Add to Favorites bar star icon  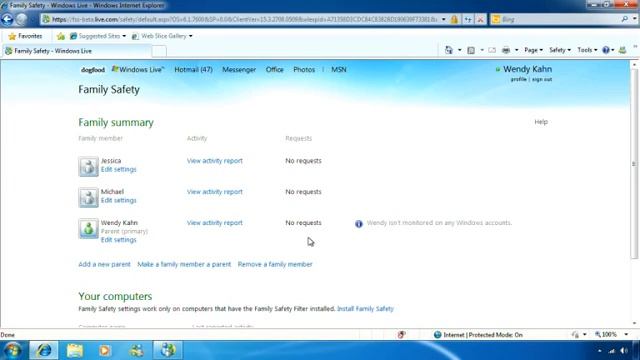60,36
